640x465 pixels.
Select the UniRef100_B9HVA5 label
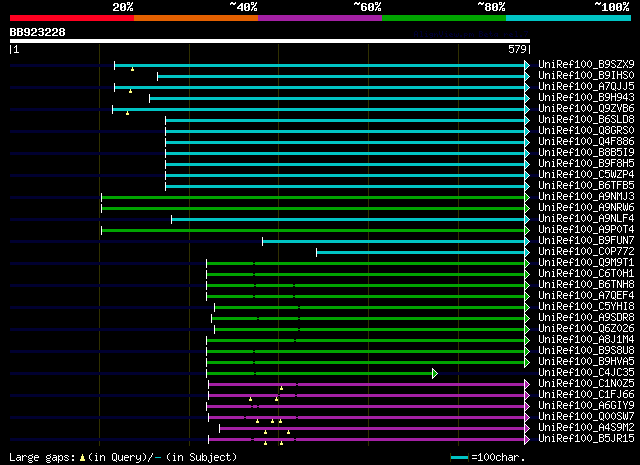click(x=586, y=362)
